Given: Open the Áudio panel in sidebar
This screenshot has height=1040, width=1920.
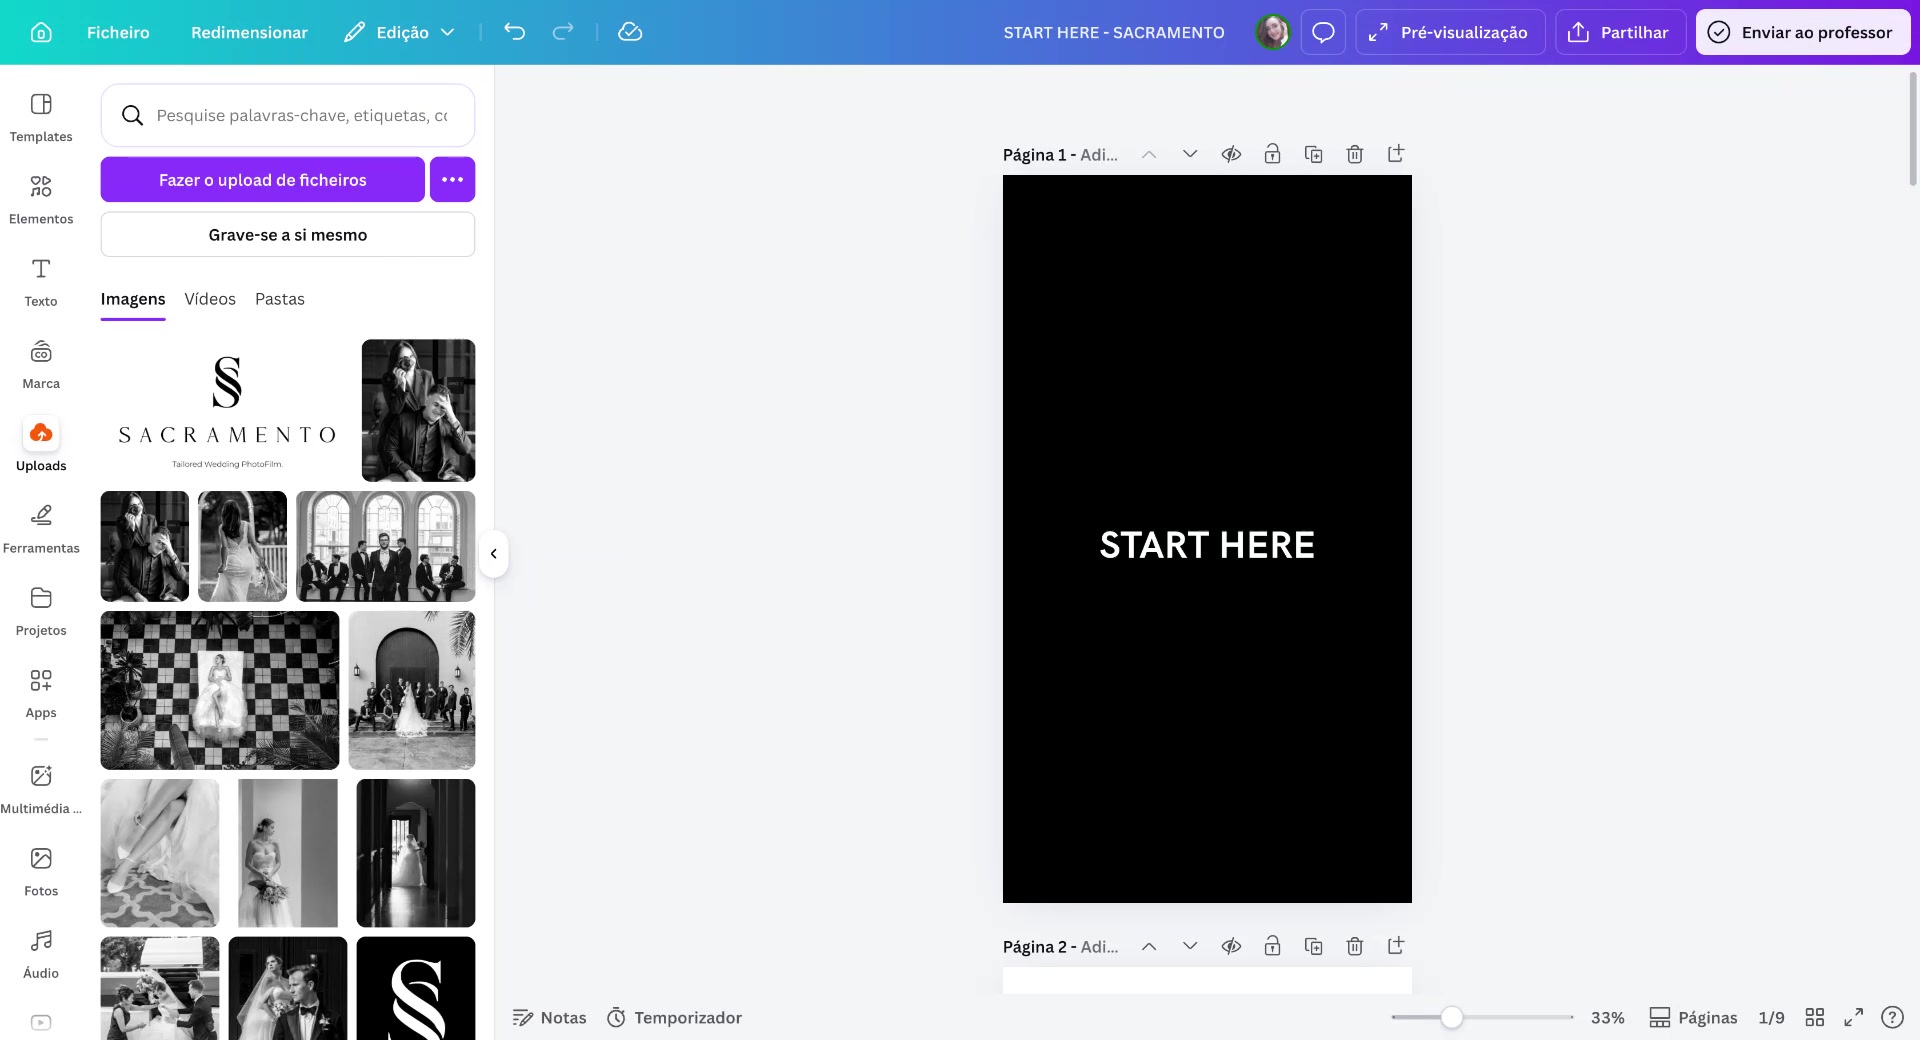Looking at the screenshot, I should [41, 953].
